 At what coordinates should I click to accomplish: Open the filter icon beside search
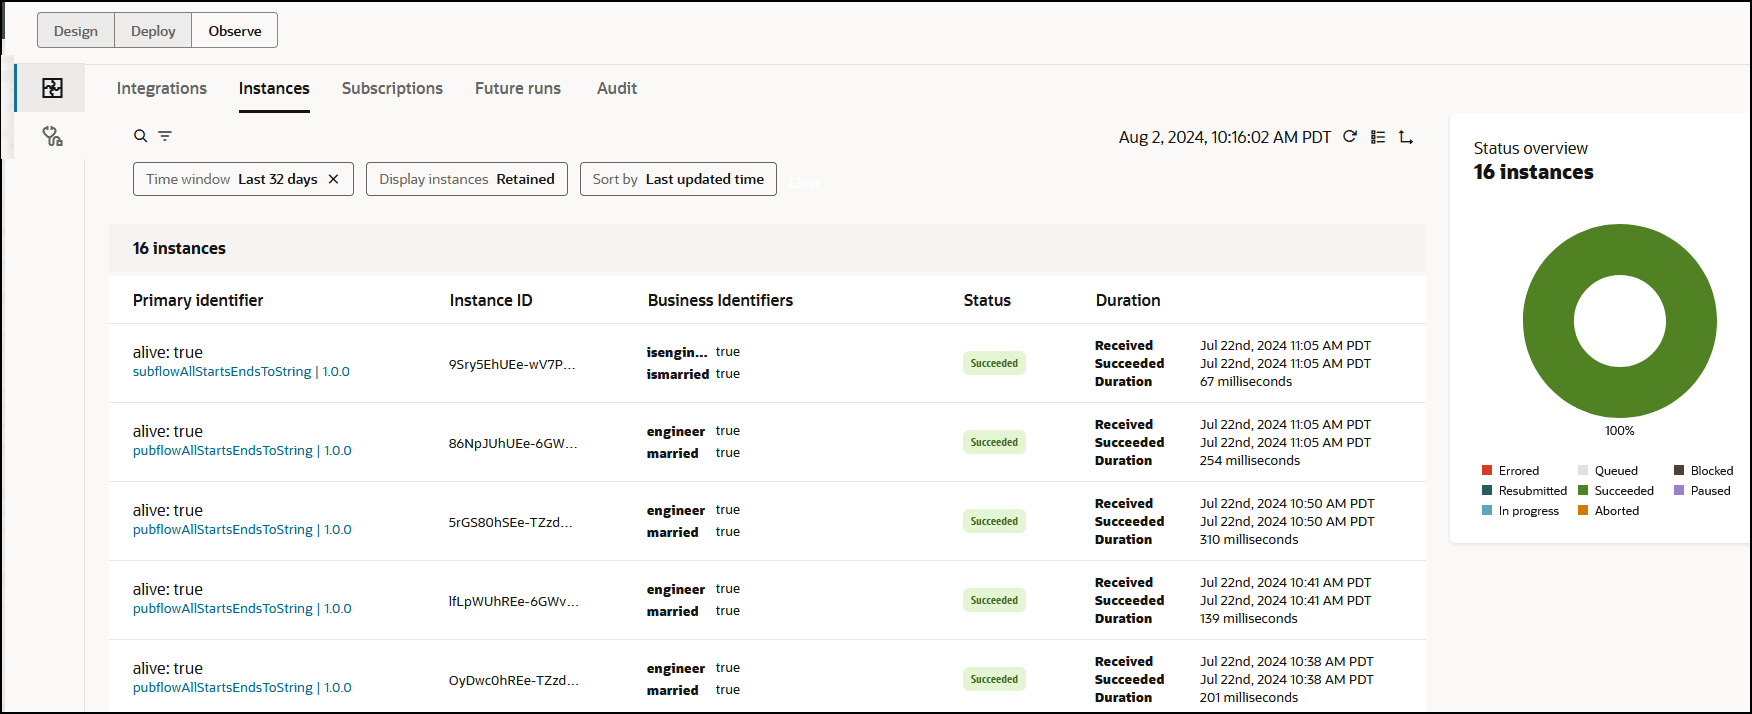[x=165, y=136]
